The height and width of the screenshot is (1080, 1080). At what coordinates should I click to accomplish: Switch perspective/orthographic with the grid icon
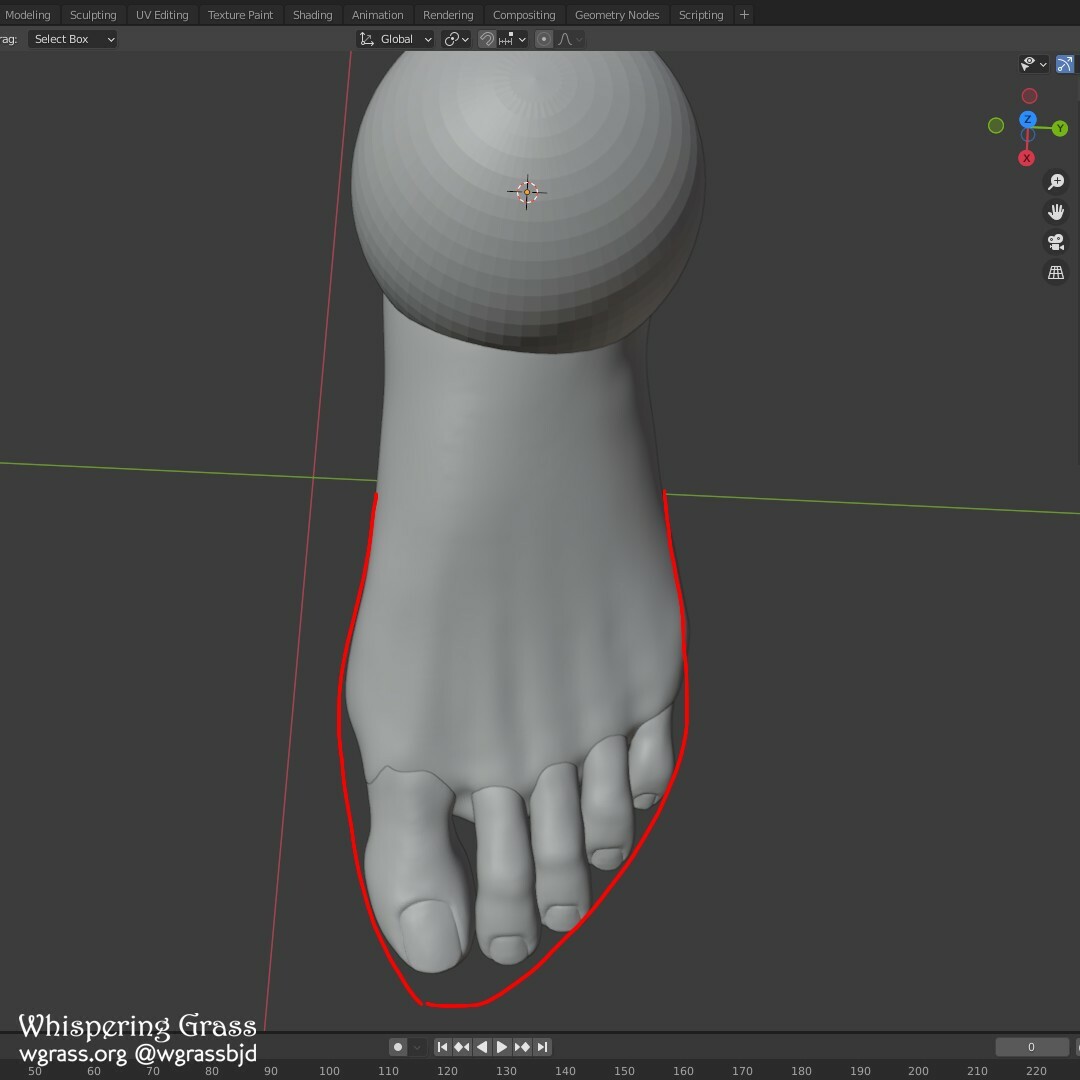[x=1056, y=273]
